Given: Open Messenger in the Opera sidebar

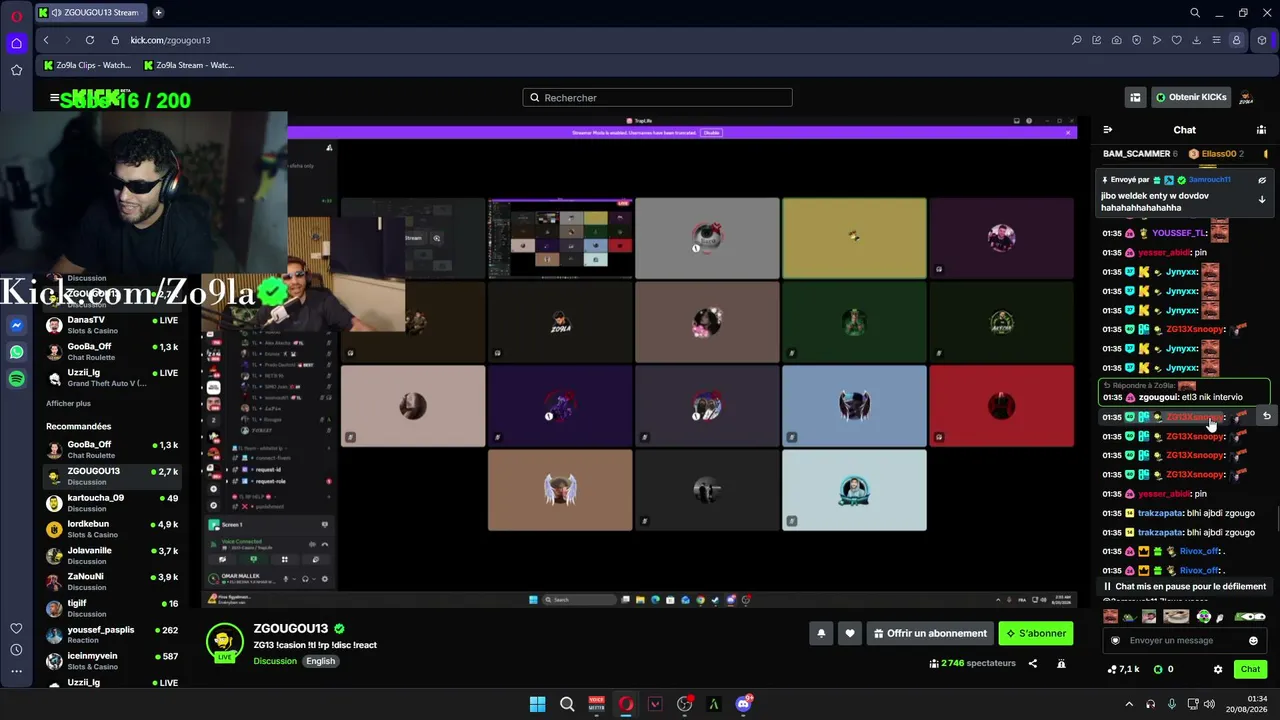Looking at the screenshot, I should 16,325.
